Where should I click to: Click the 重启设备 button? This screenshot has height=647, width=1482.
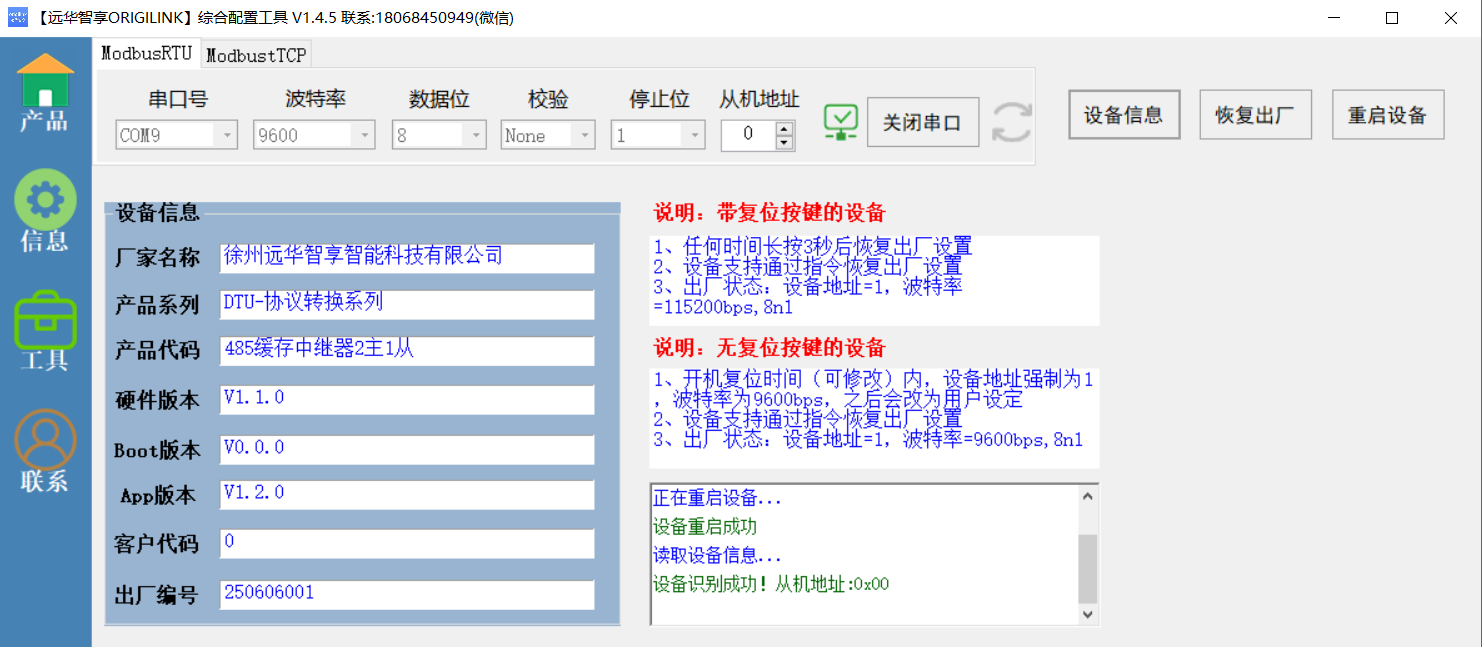coord(1387,114)
